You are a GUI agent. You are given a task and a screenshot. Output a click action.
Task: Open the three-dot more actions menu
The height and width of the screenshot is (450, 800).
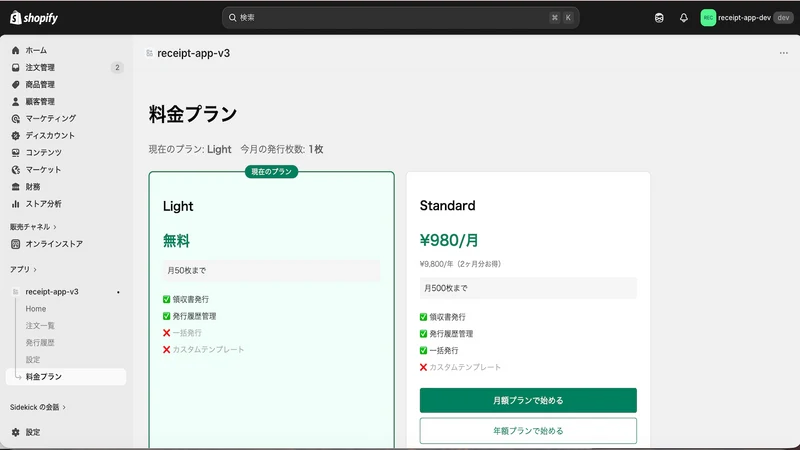[x=784, y=53]
